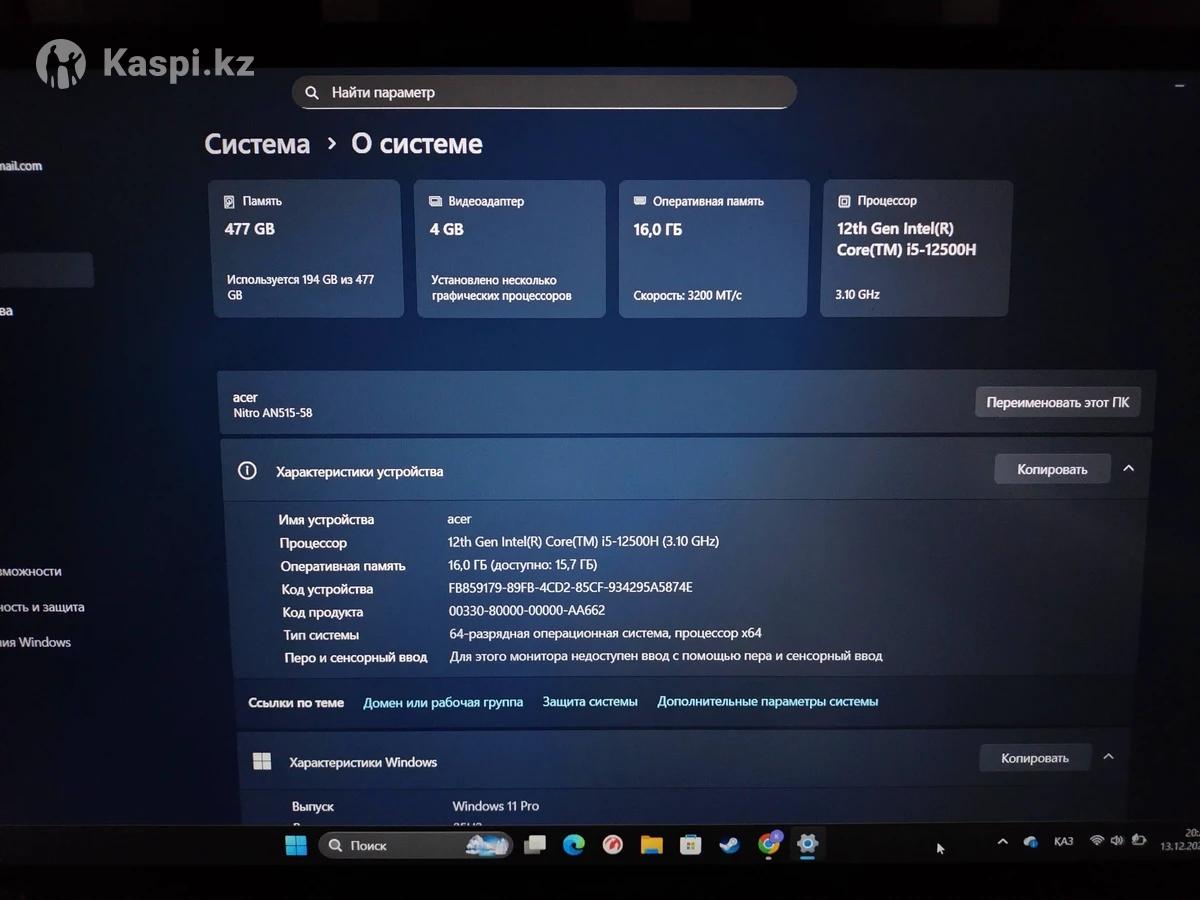The image size is (1200, 900).
Task: Open the Защита системы link
Action: 589,702
